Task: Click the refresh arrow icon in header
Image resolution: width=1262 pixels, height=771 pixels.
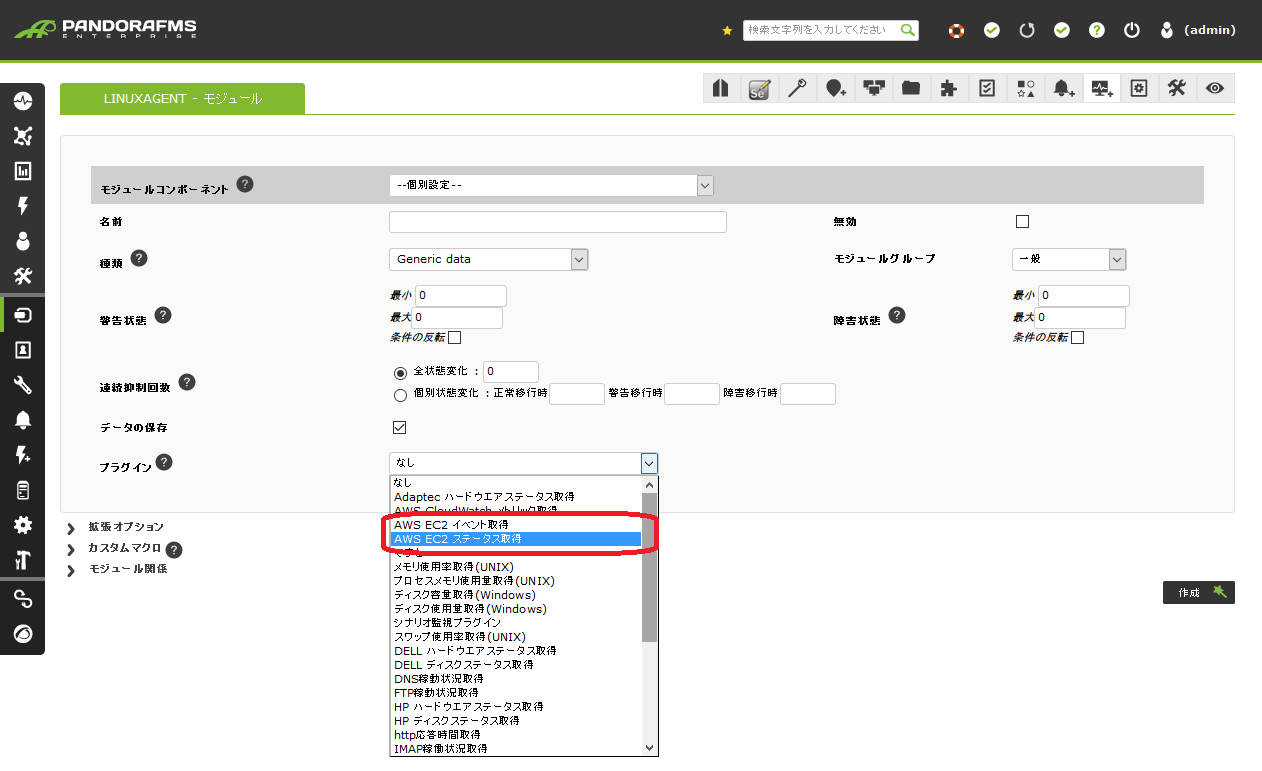Action: point(1027,30)
